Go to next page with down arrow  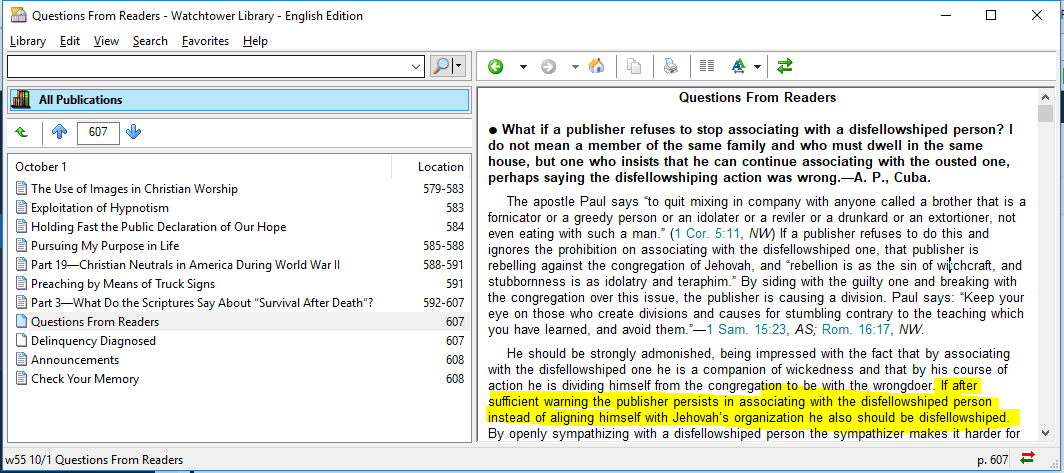[134, 132]
